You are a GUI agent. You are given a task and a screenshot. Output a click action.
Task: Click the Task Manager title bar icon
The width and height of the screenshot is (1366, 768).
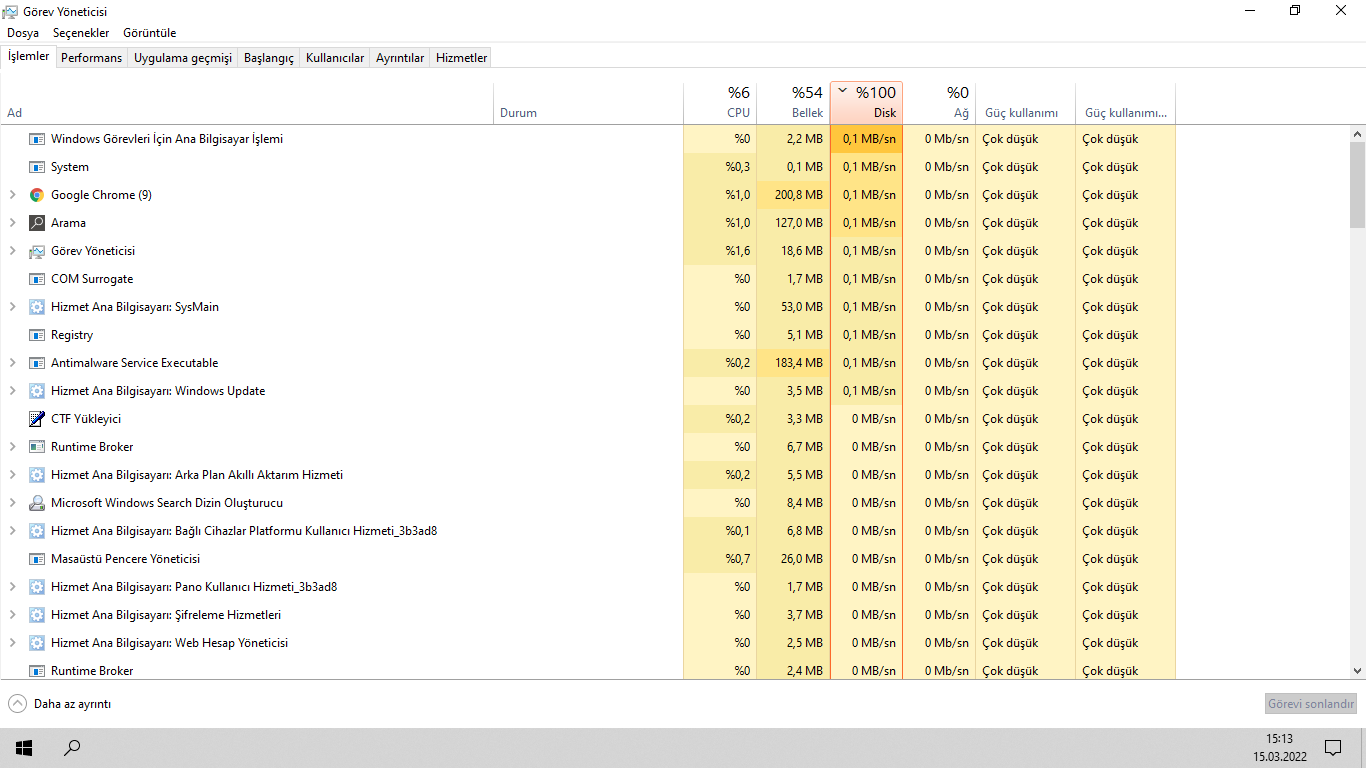pyautogui.click(x=10, y=11)
